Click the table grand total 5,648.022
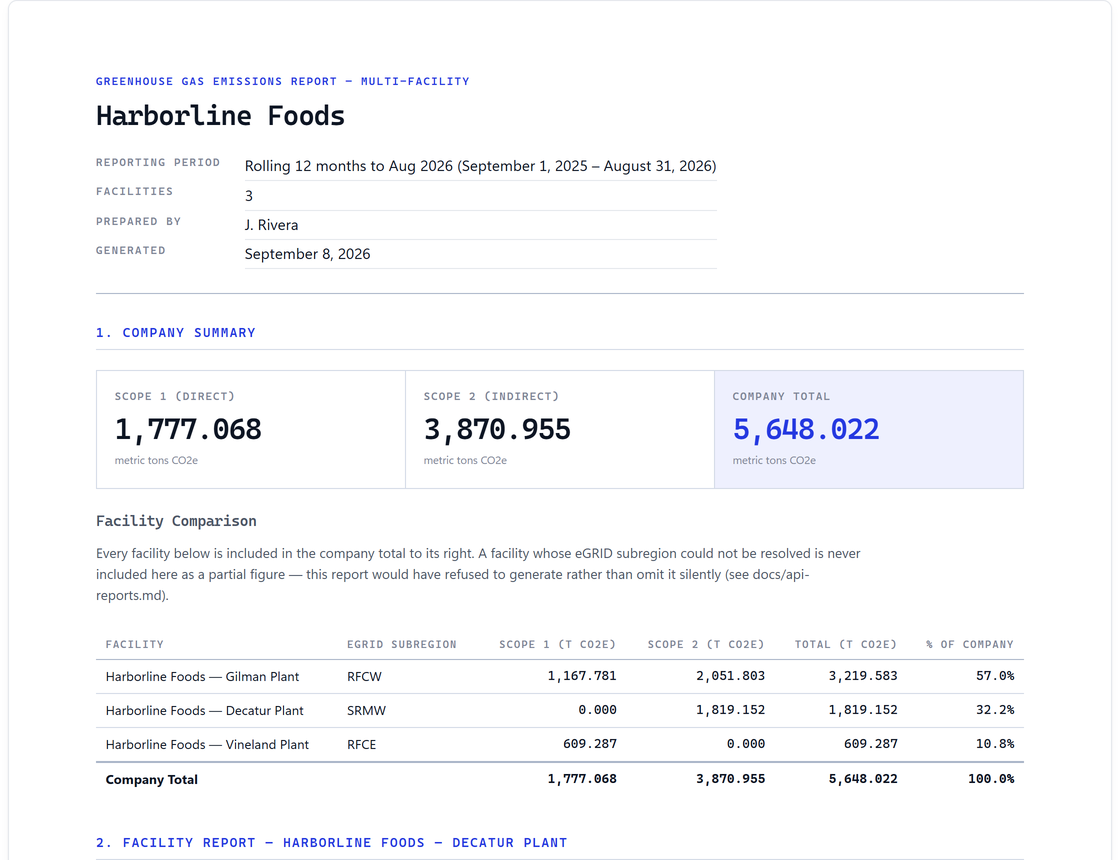1120x860 pixels. point(863,779)
